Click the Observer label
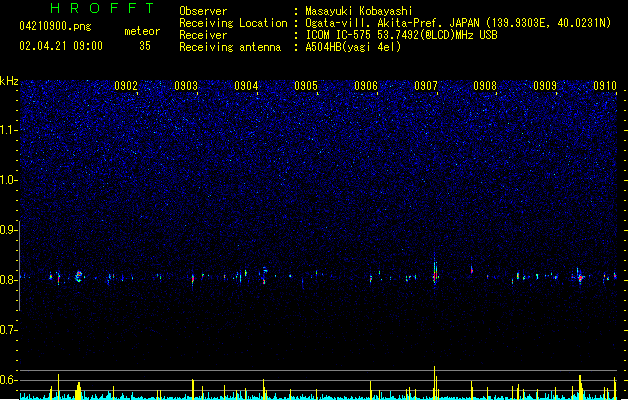This screenshot has height=400, width=629. 203,11
